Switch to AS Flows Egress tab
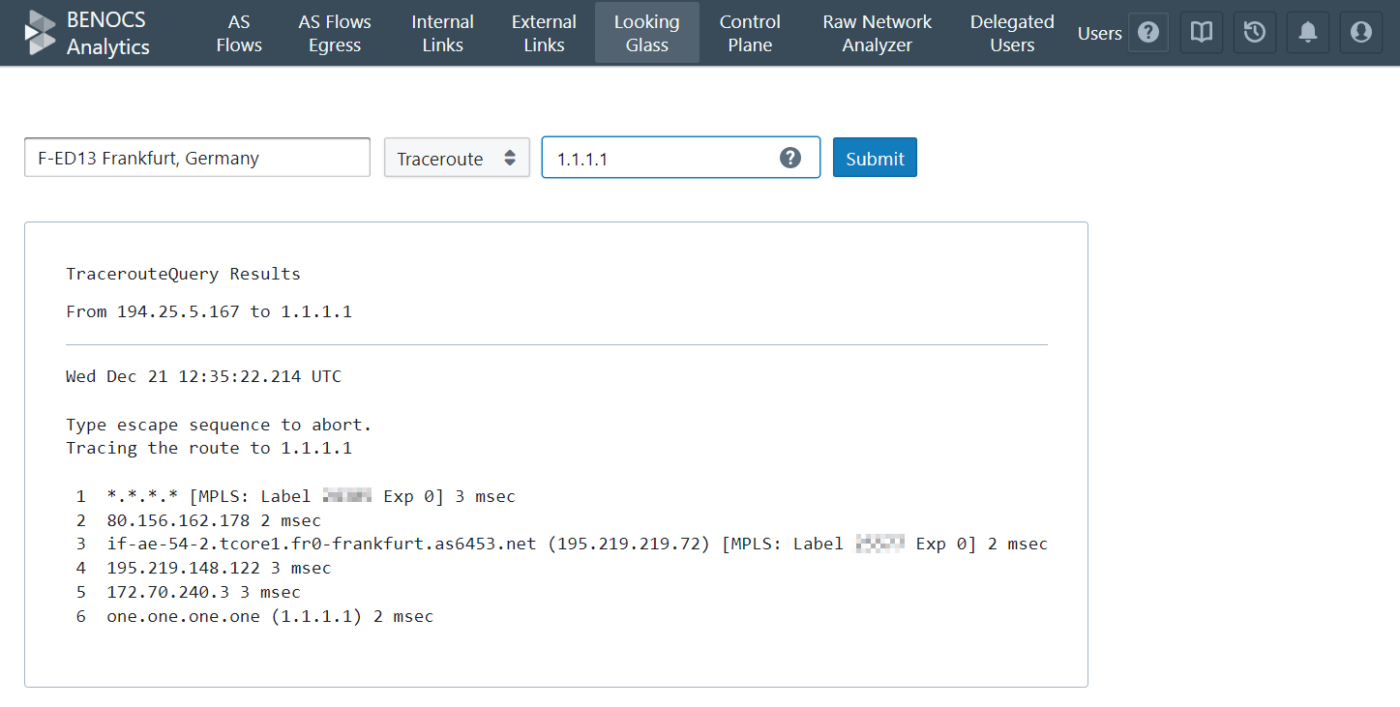The width and height of the screenshot is (1400, 707). coord(334,33)
